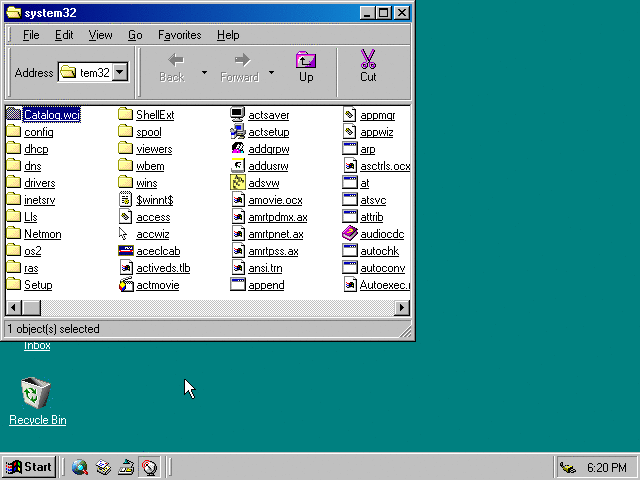640x480 pixels.
Task: Click the Up folder toolbar icon
Action: point(306,60)
